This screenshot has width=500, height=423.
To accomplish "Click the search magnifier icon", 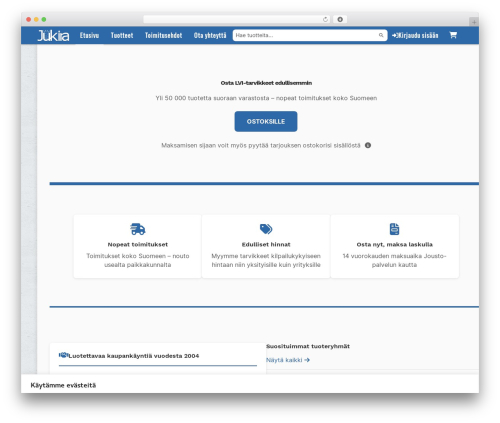I will point(381,35).
